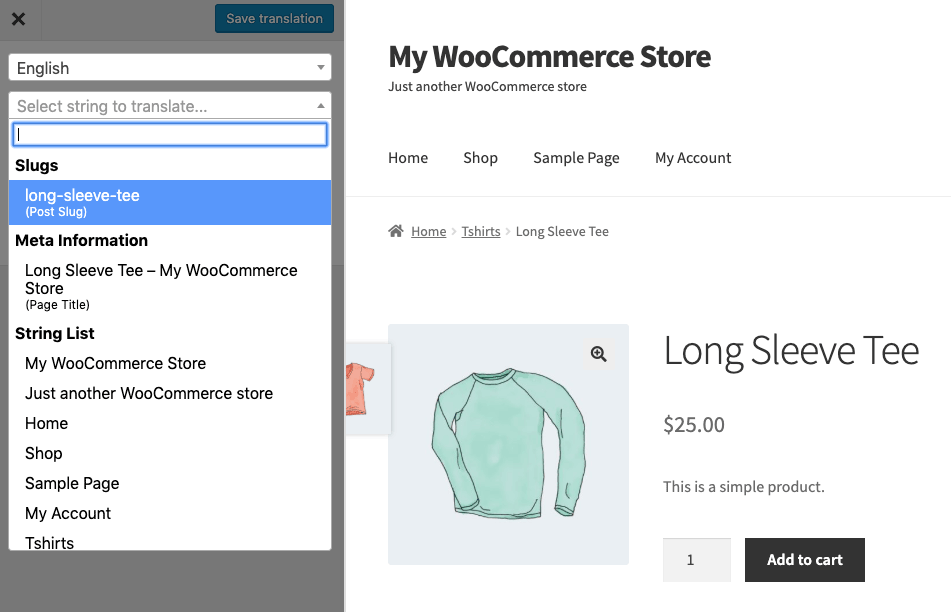Click the 'Meta Information' group header
The width and height of the screenshot is (951, 612).
[81, 240]
